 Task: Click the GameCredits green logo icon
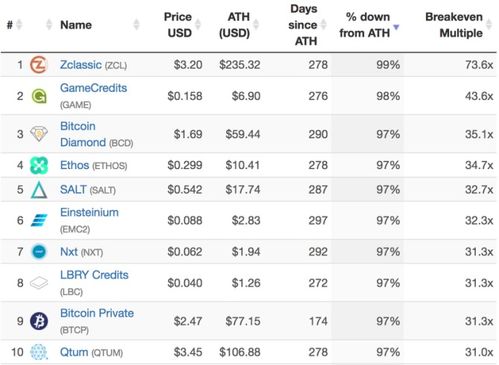[x=39, y=96]
